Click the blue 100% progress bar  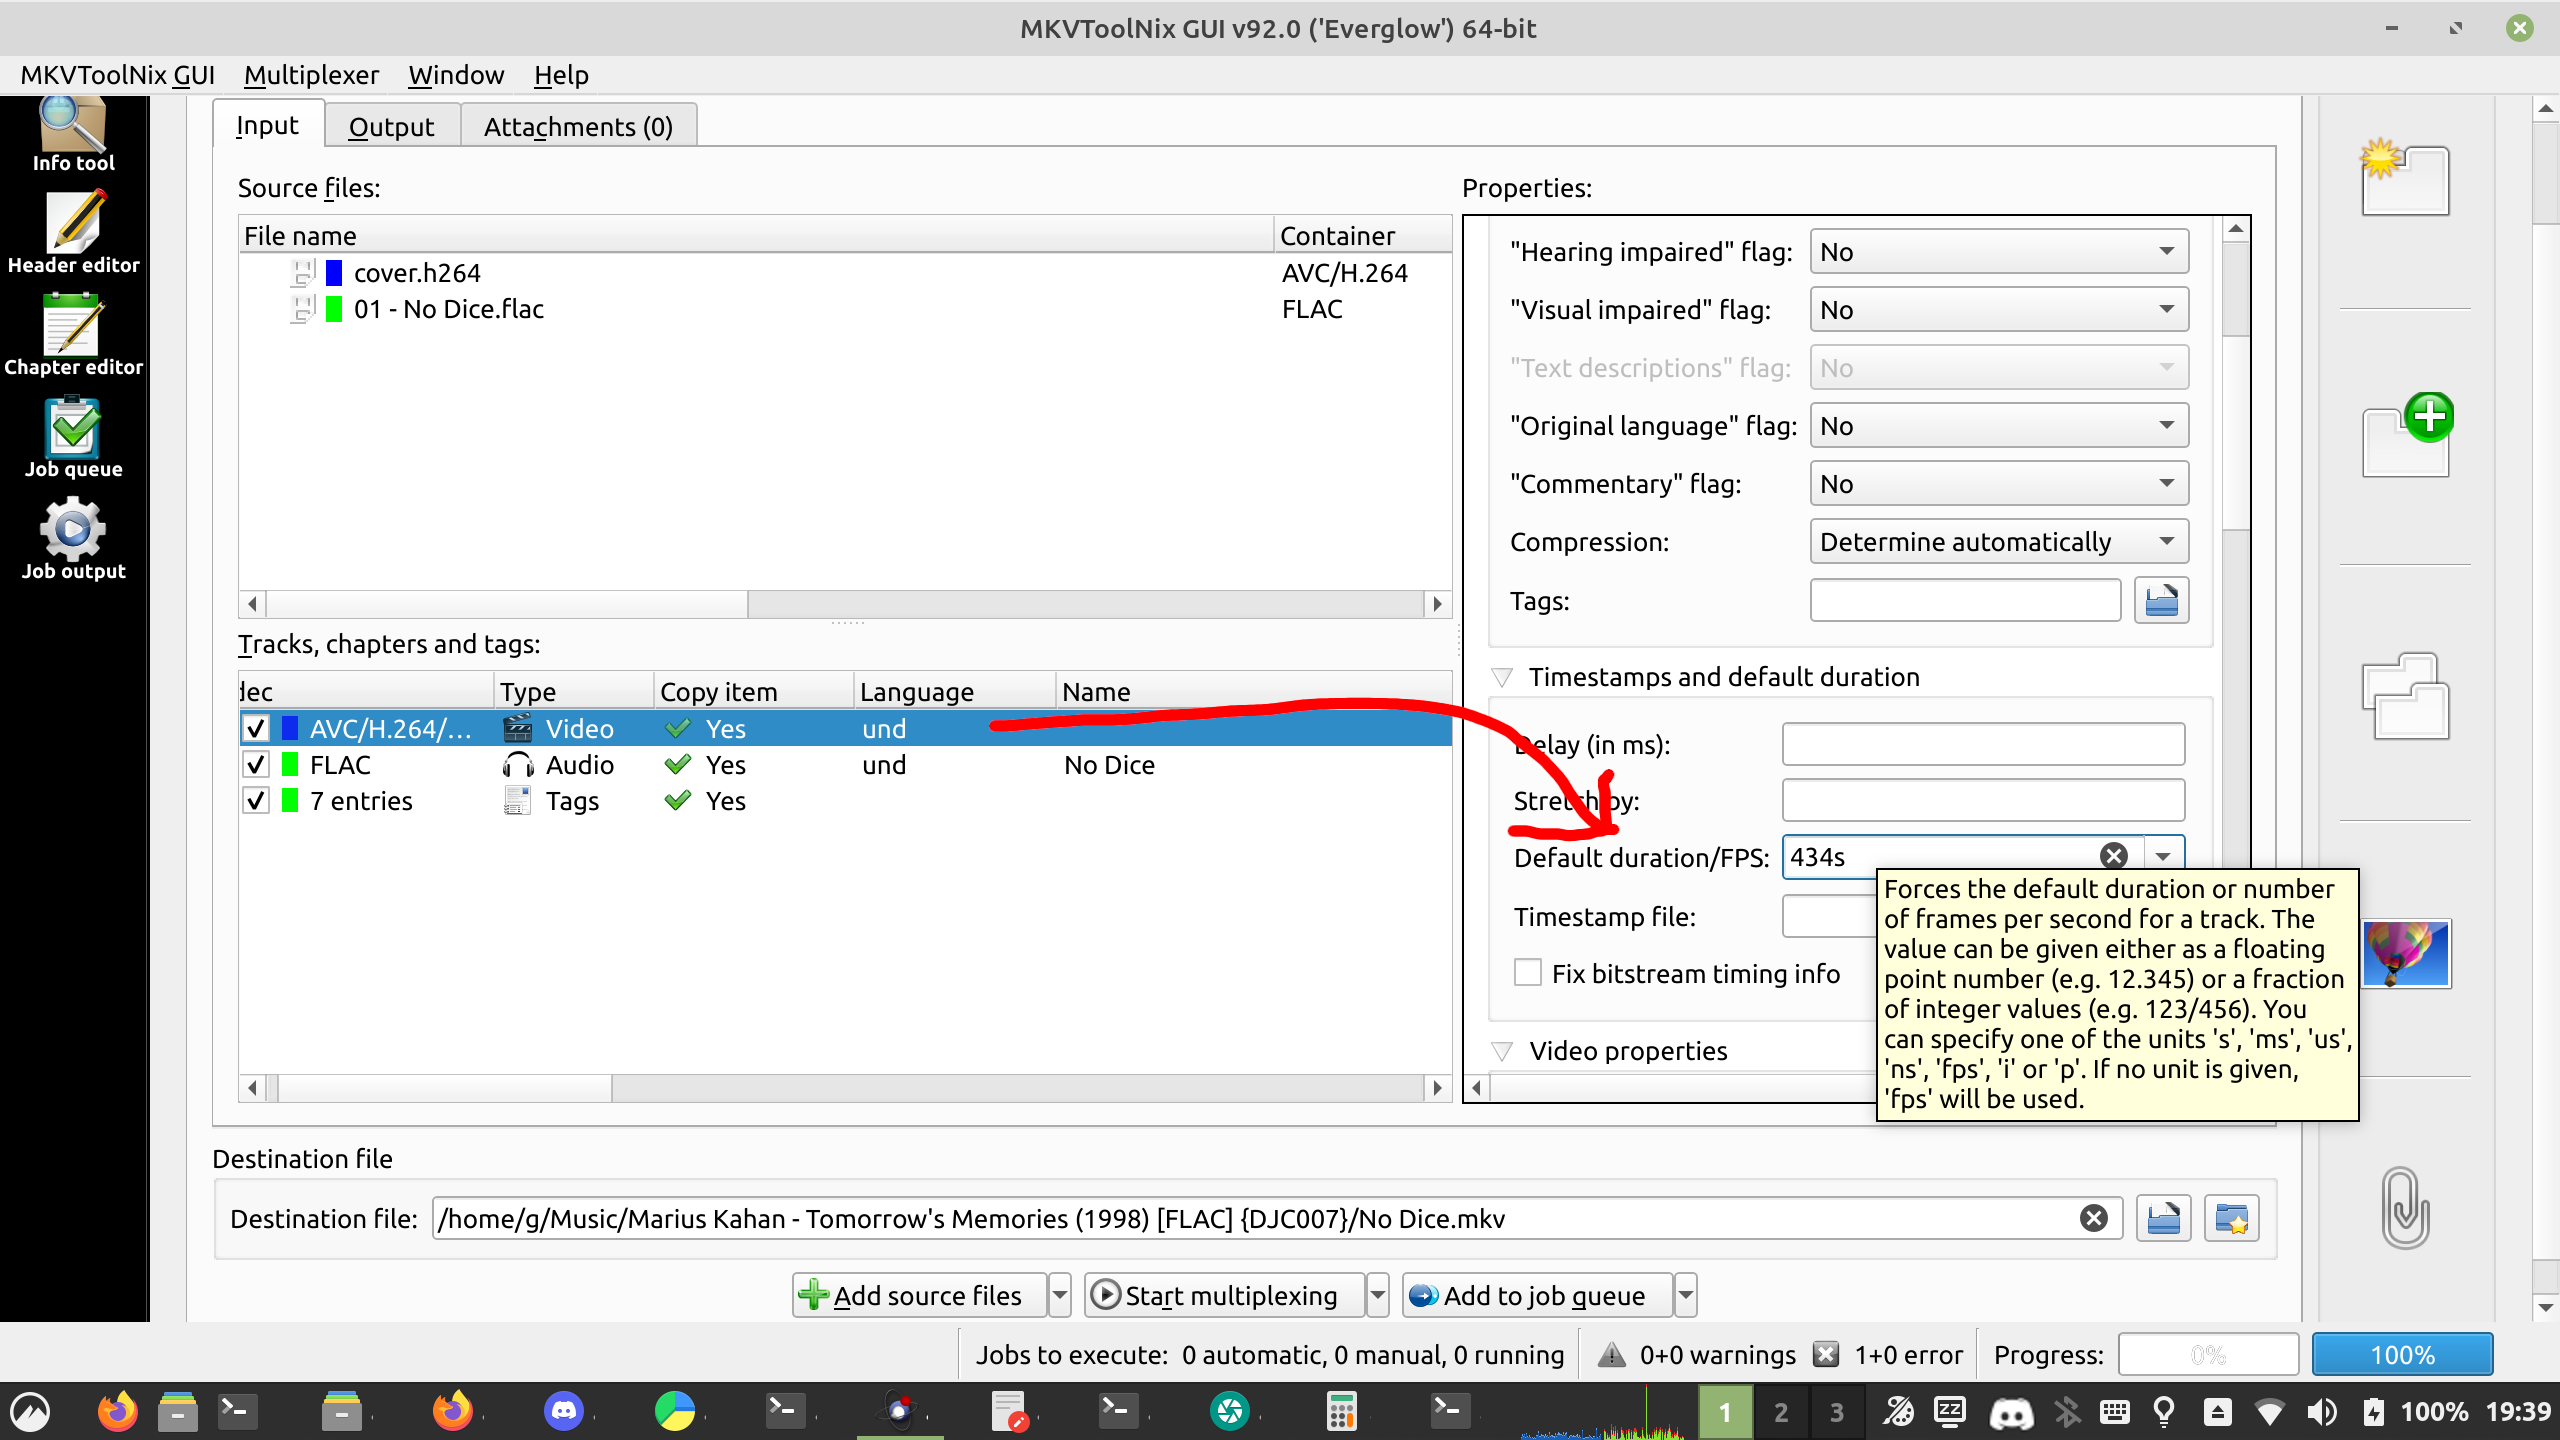pos(2402,1355)
